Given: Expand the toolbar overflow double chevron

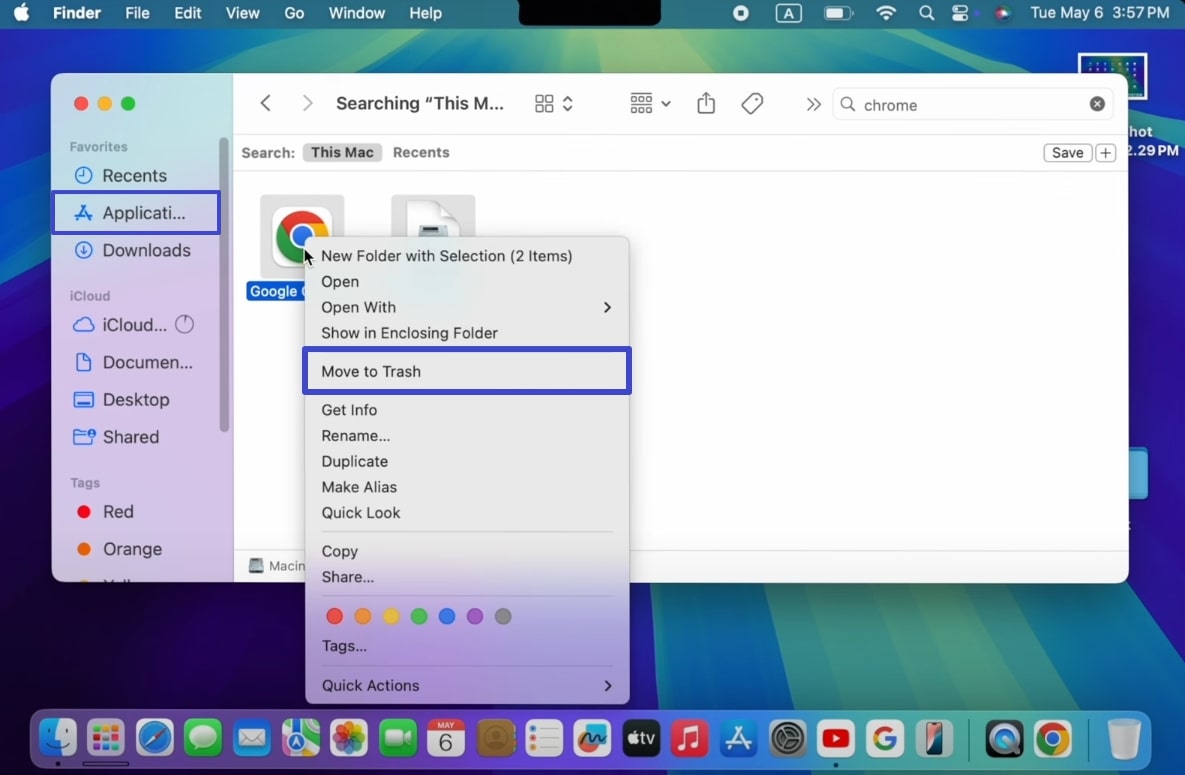Looking at the screenshot, I should [813, 104].
